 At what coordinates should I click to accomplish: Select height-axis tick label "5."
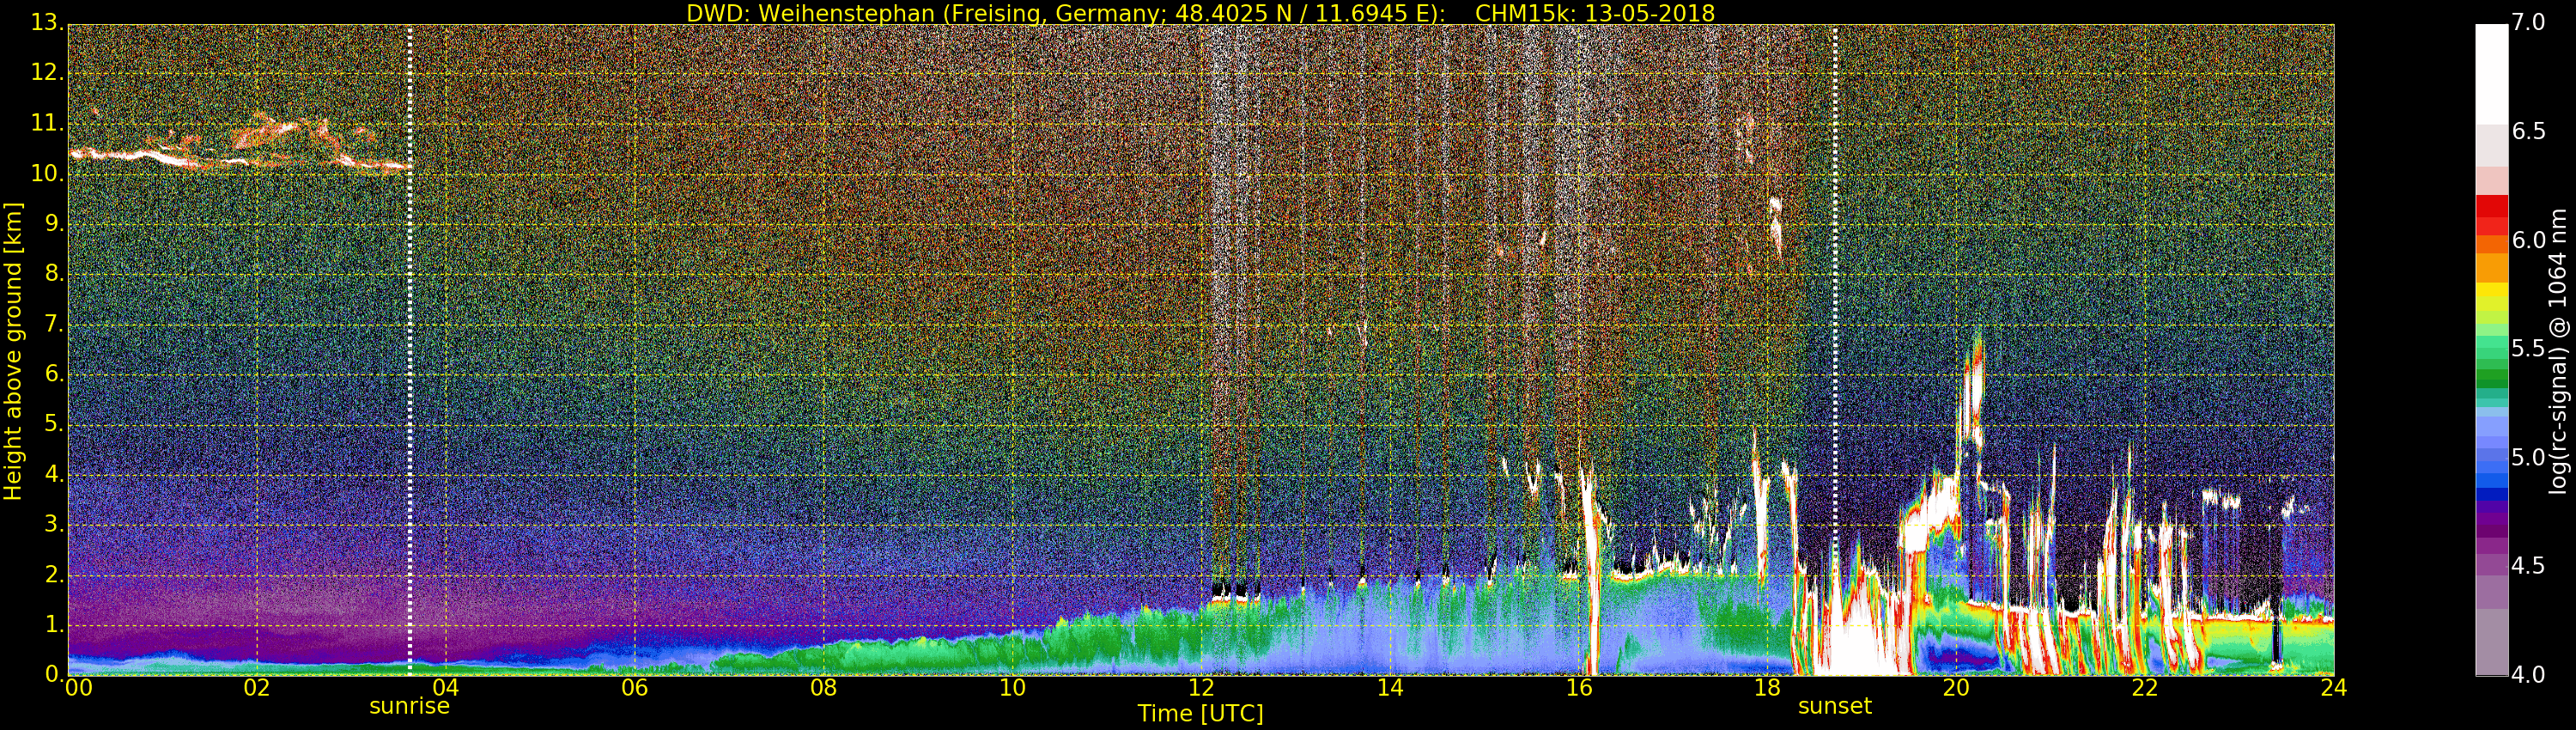pyautogui.click(x=54, y=424)
